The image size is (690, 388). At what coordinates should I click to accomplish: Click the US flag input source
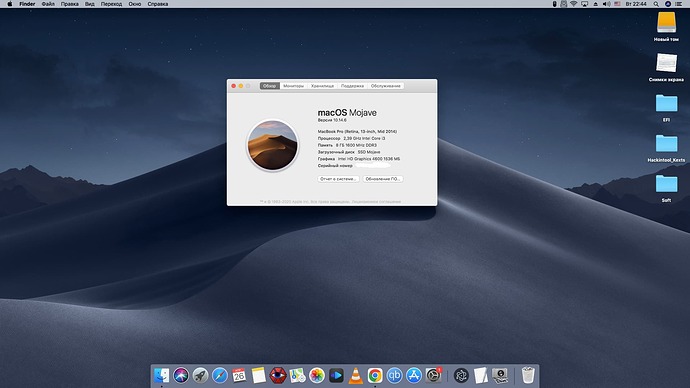(x=617, y=4)
